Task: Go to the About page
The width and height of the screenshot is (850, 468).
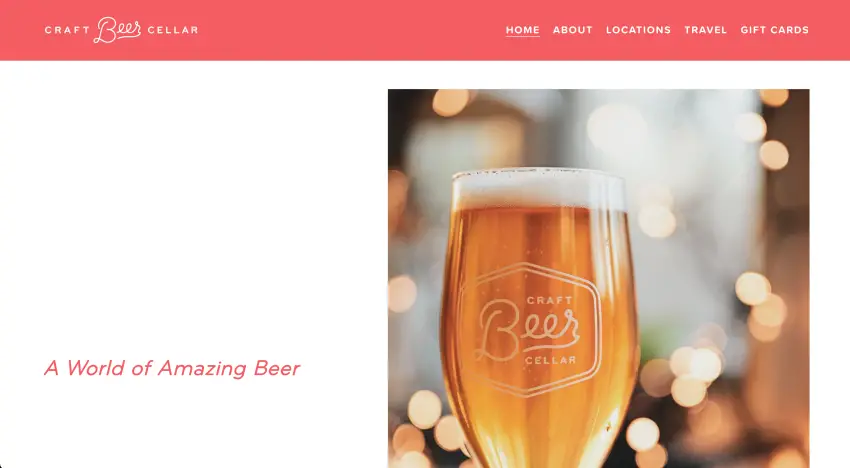Action: [x=572, y=30]
